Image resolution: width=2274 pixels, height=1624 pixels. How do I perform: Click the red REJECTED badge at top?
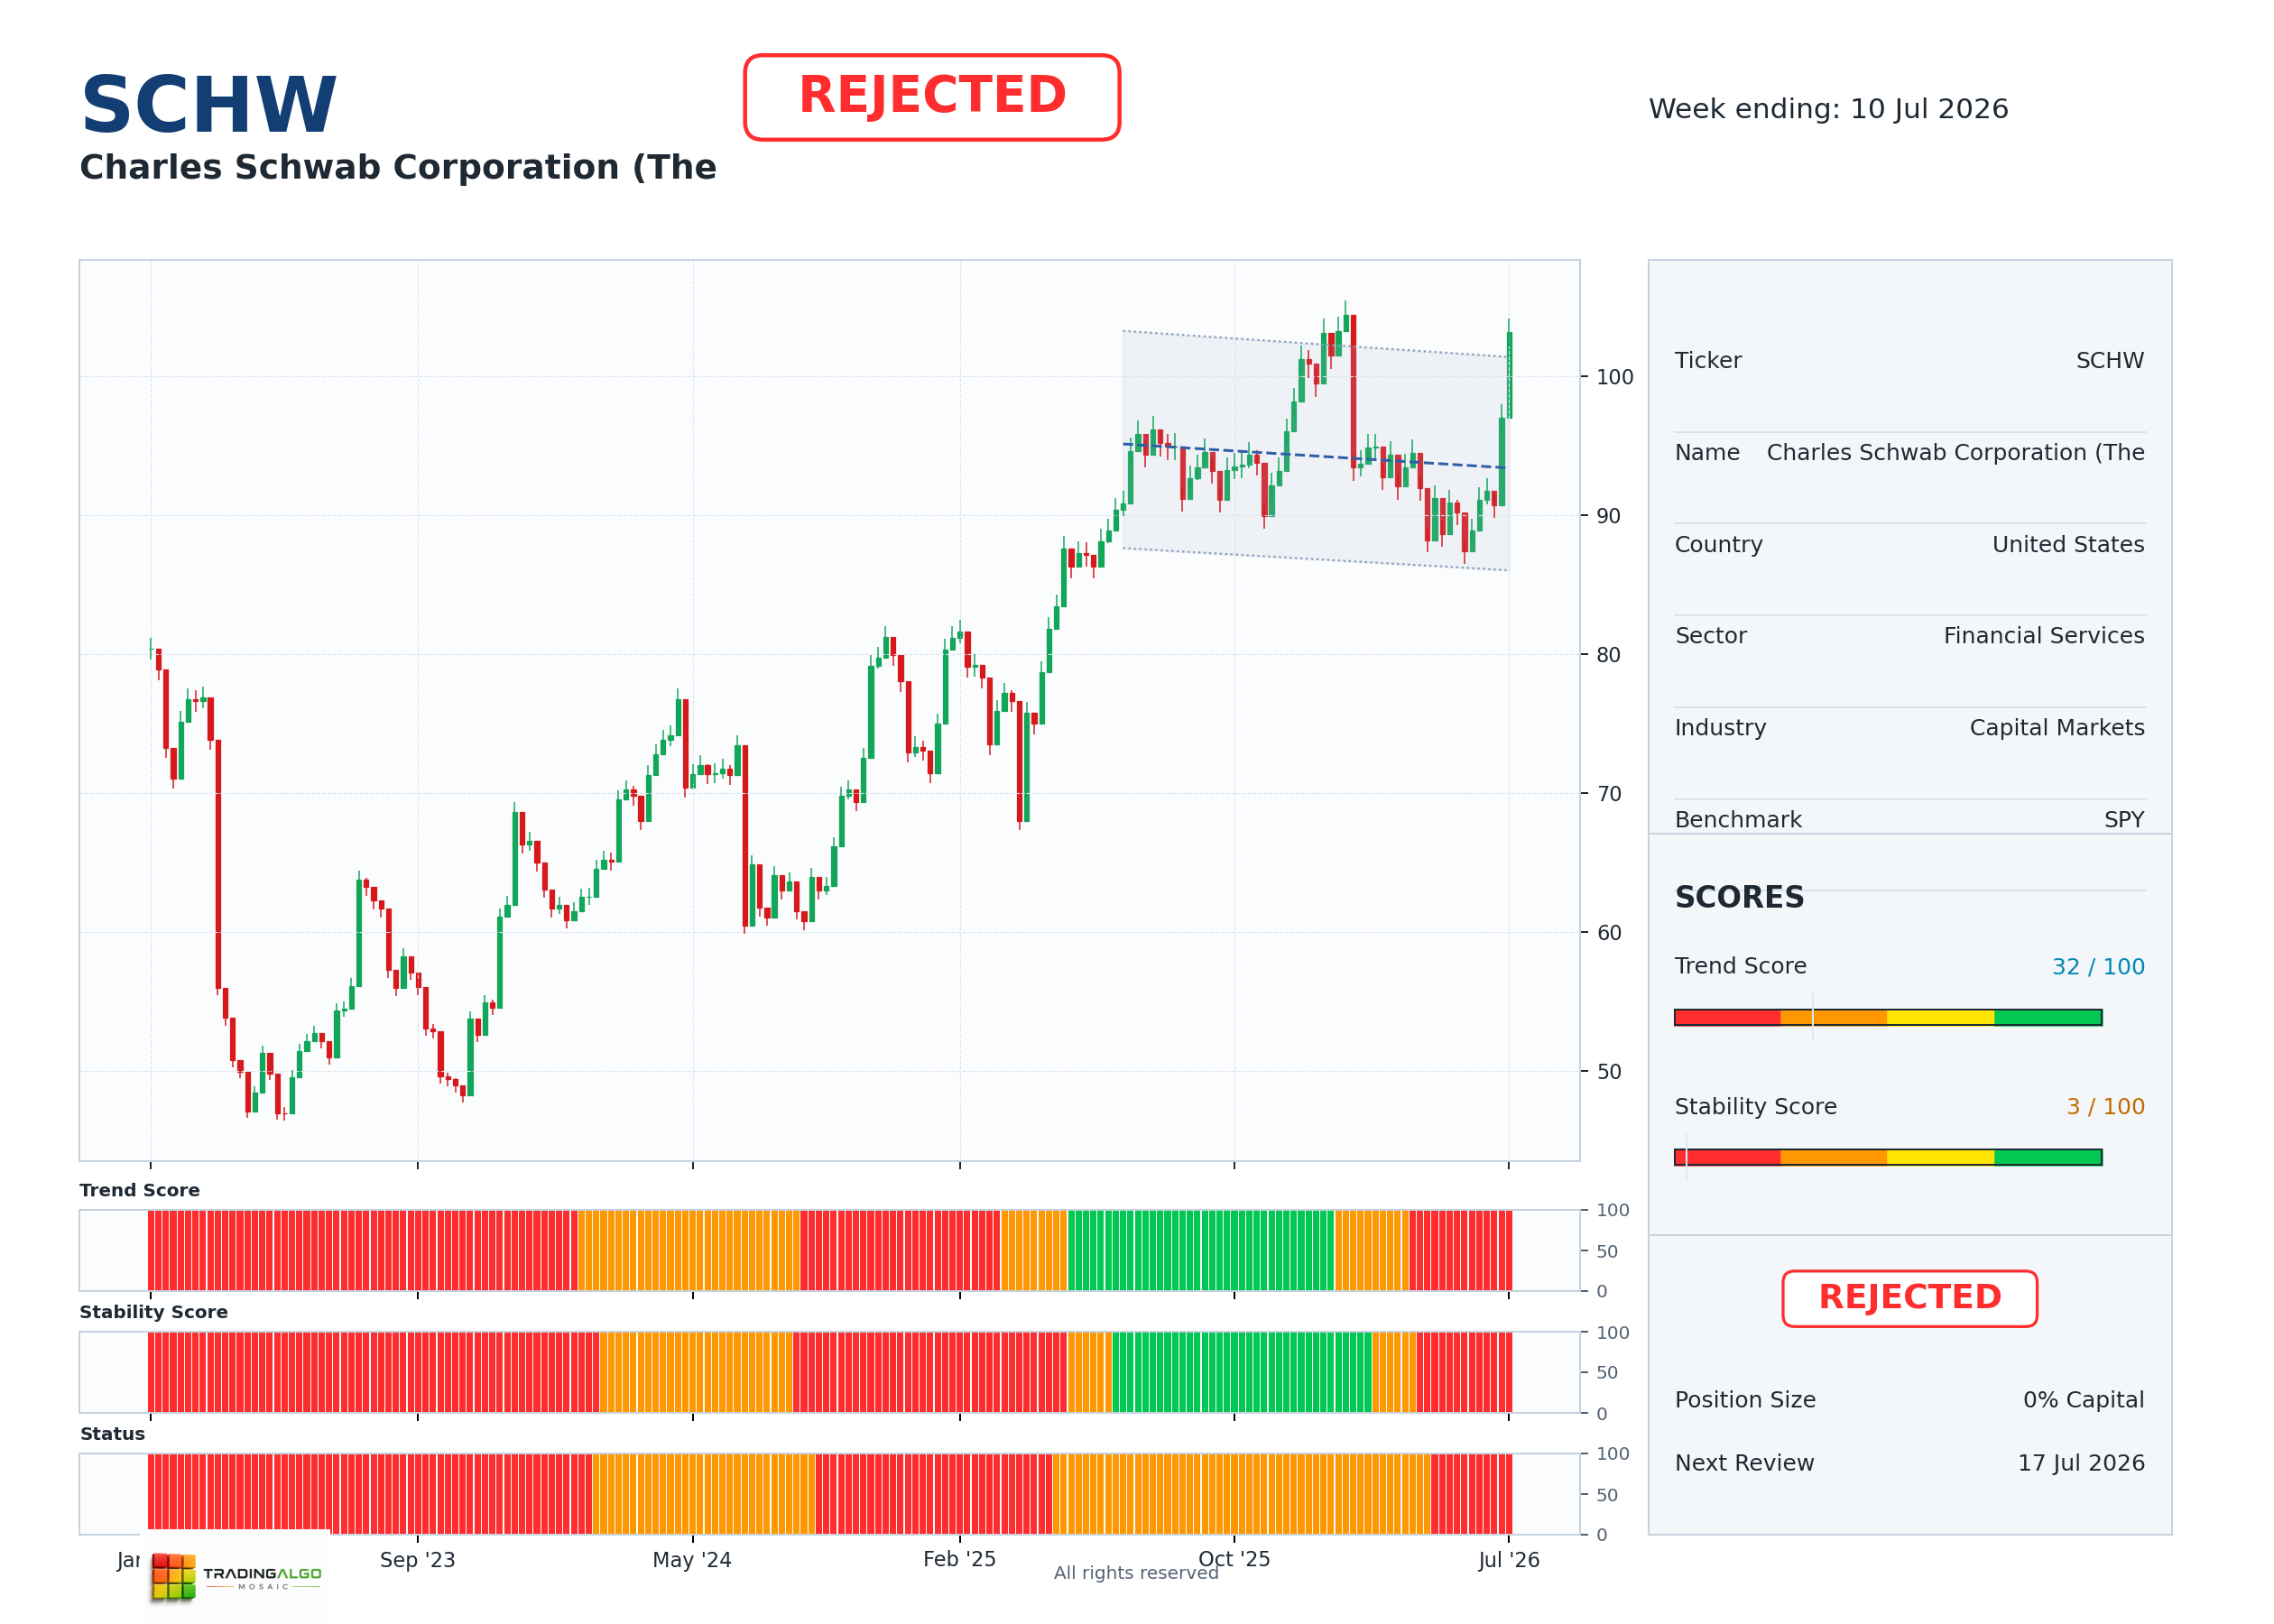[931, 97]
